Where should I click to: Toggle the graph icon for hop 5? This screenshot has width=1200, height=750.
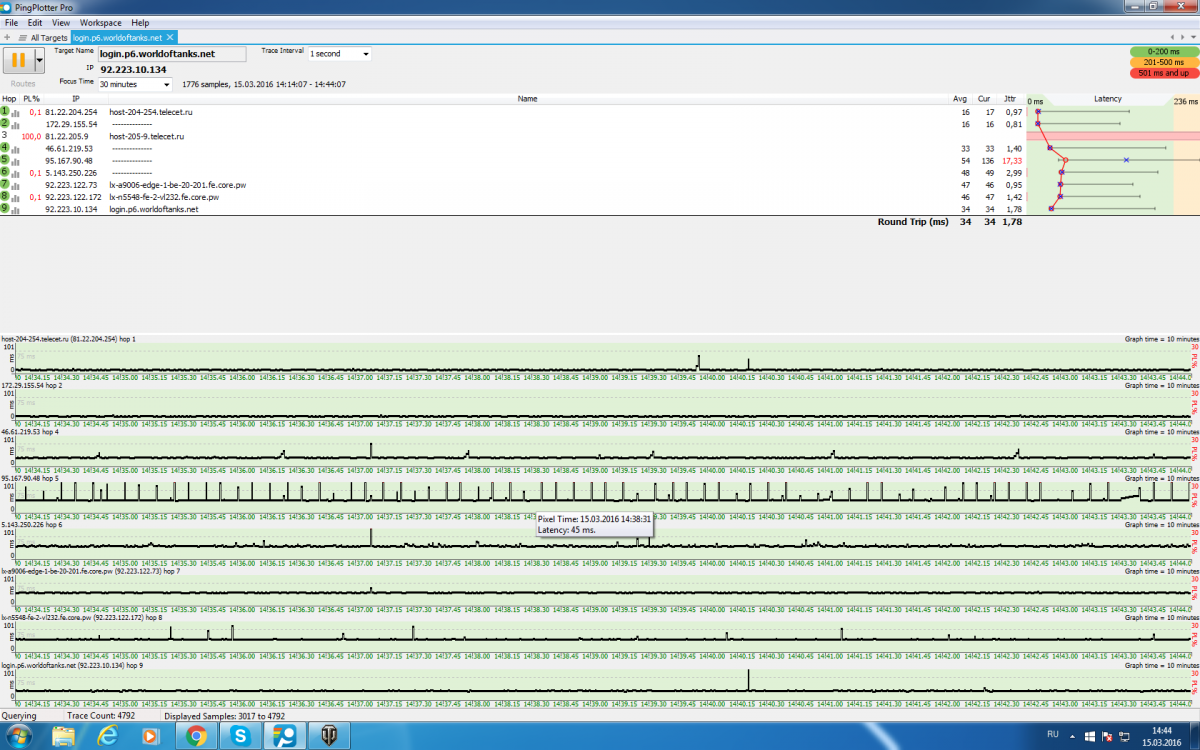[x=16, y=160]
